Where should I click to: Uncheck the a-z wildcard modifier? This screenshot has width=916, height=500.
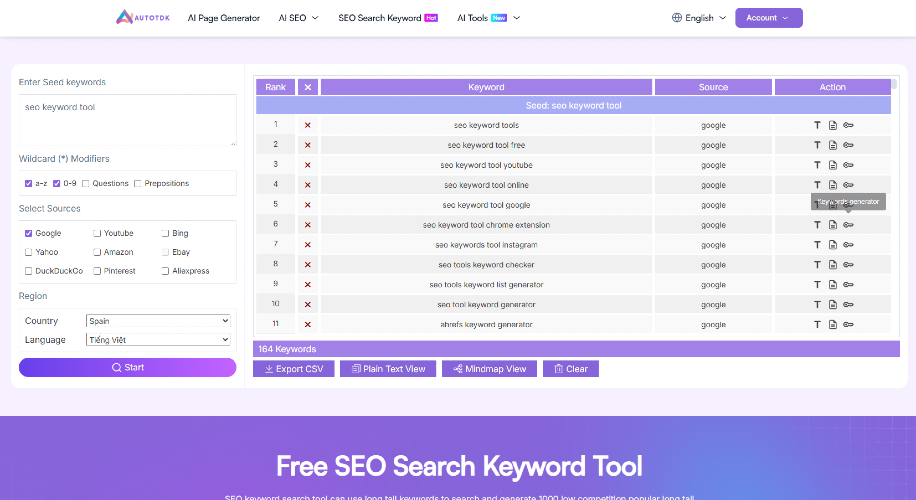tap(29, 183)
